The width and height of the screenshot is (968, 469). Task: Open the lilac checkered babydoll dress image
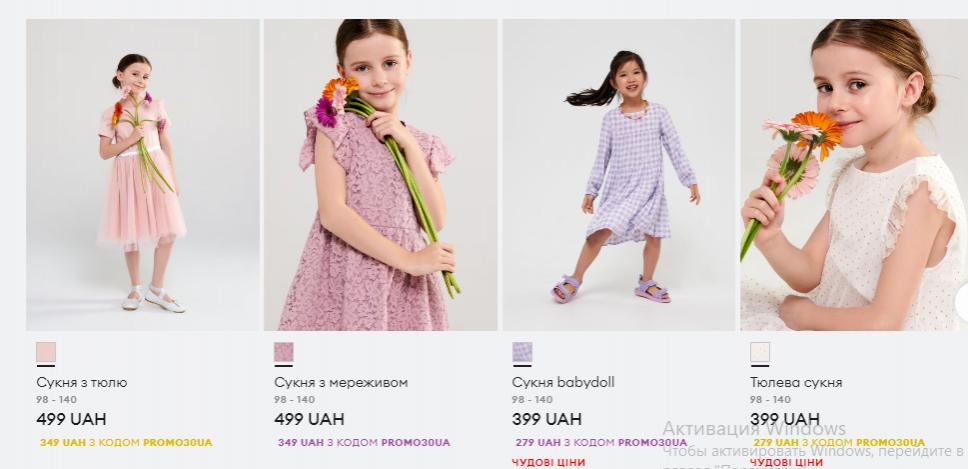coord(619,175)
